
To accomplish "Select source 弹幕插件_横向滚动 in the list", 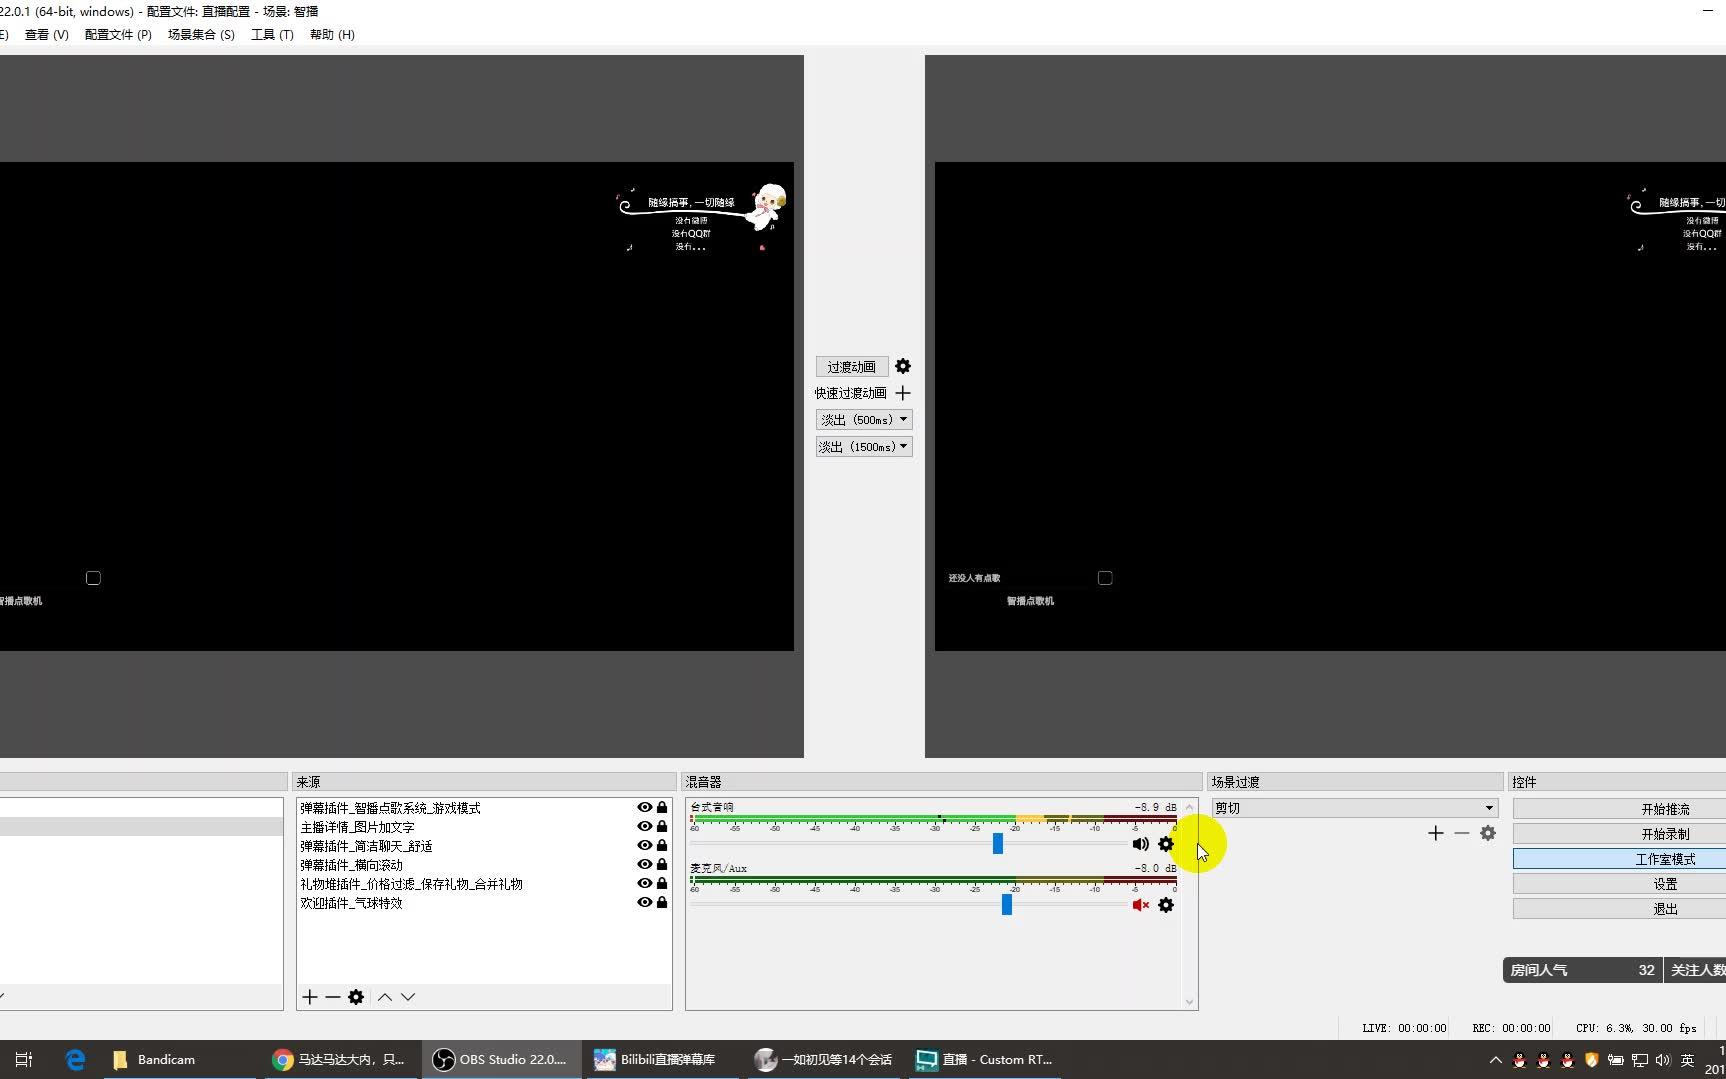I will (352, 865).
